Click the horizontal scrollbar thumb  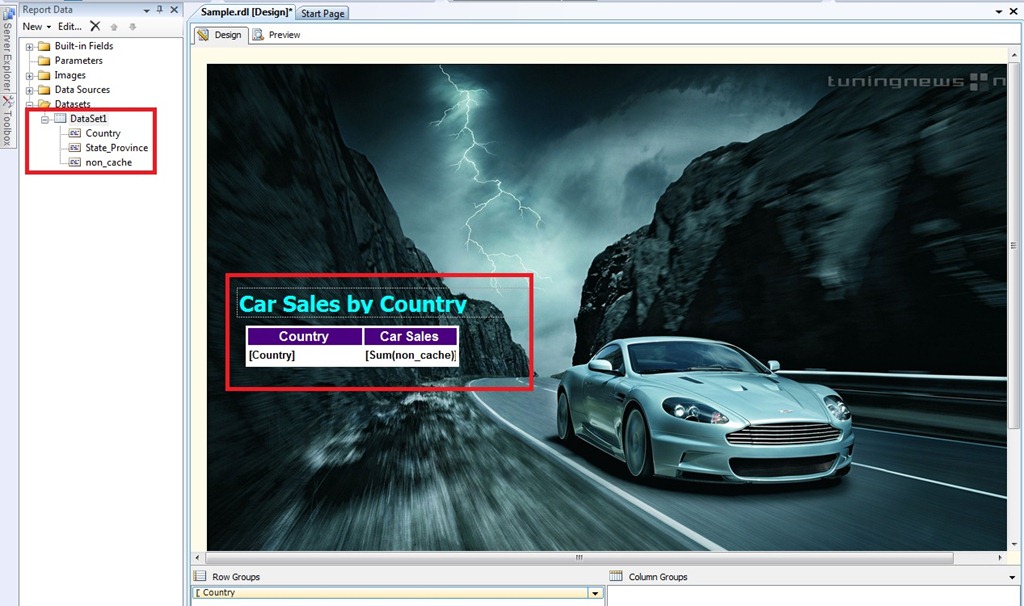579,558
